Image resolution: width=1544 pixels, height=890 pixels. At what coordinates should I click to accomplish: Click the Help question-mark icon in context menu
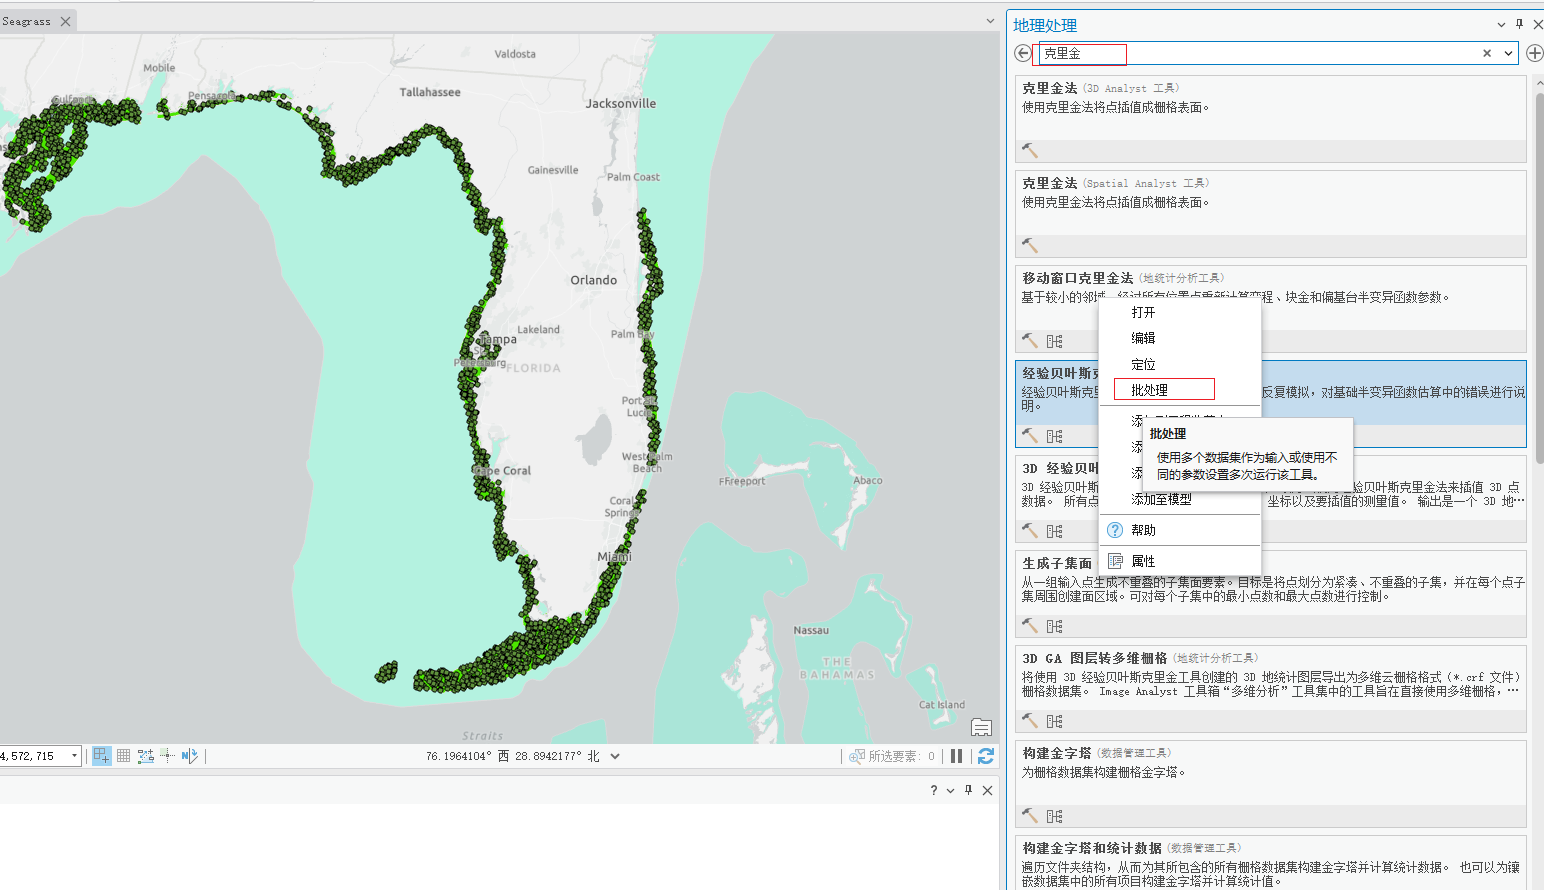click(x=1113, y=530)
